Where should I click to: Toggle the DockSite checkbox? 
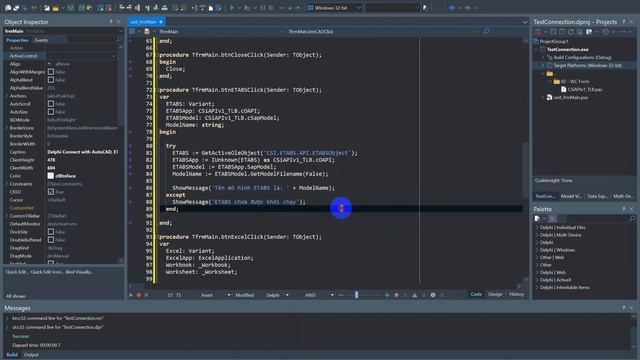point(51,232)
